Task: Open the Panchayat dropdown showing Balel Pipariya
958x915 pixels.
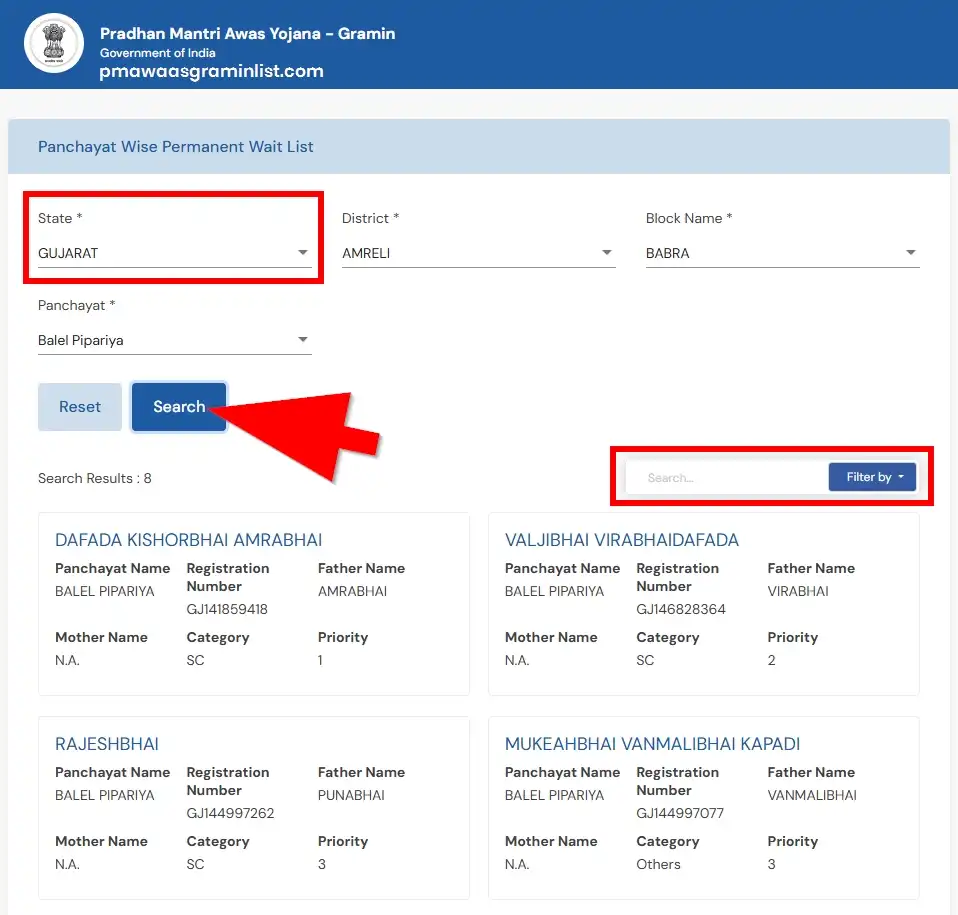Action: 174,340
